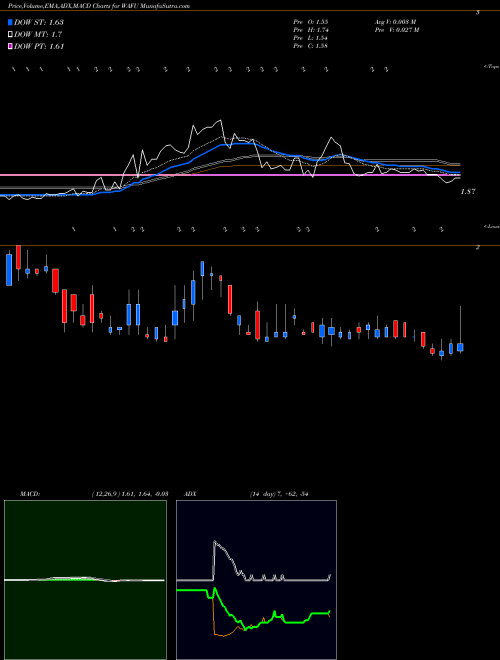Click the white DOW MT legend swatch
Screen dimensions: 500x660
click(x=10, y=34)
